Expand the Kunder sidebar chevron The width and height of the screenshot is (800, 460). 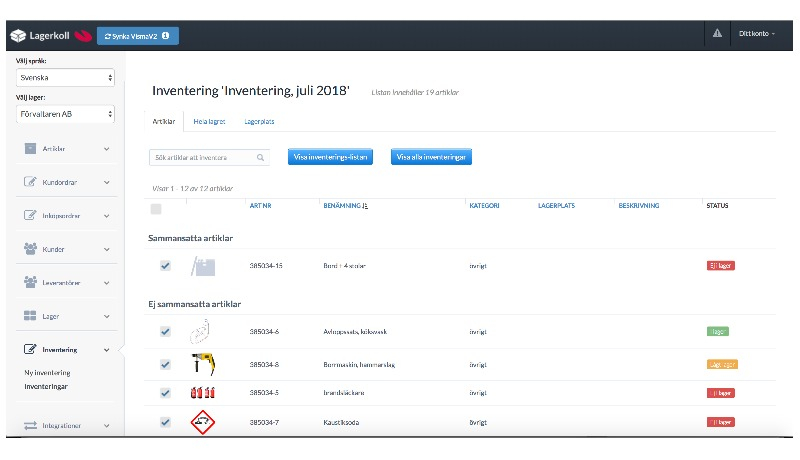pyautogui.click(x=107, y=249)
